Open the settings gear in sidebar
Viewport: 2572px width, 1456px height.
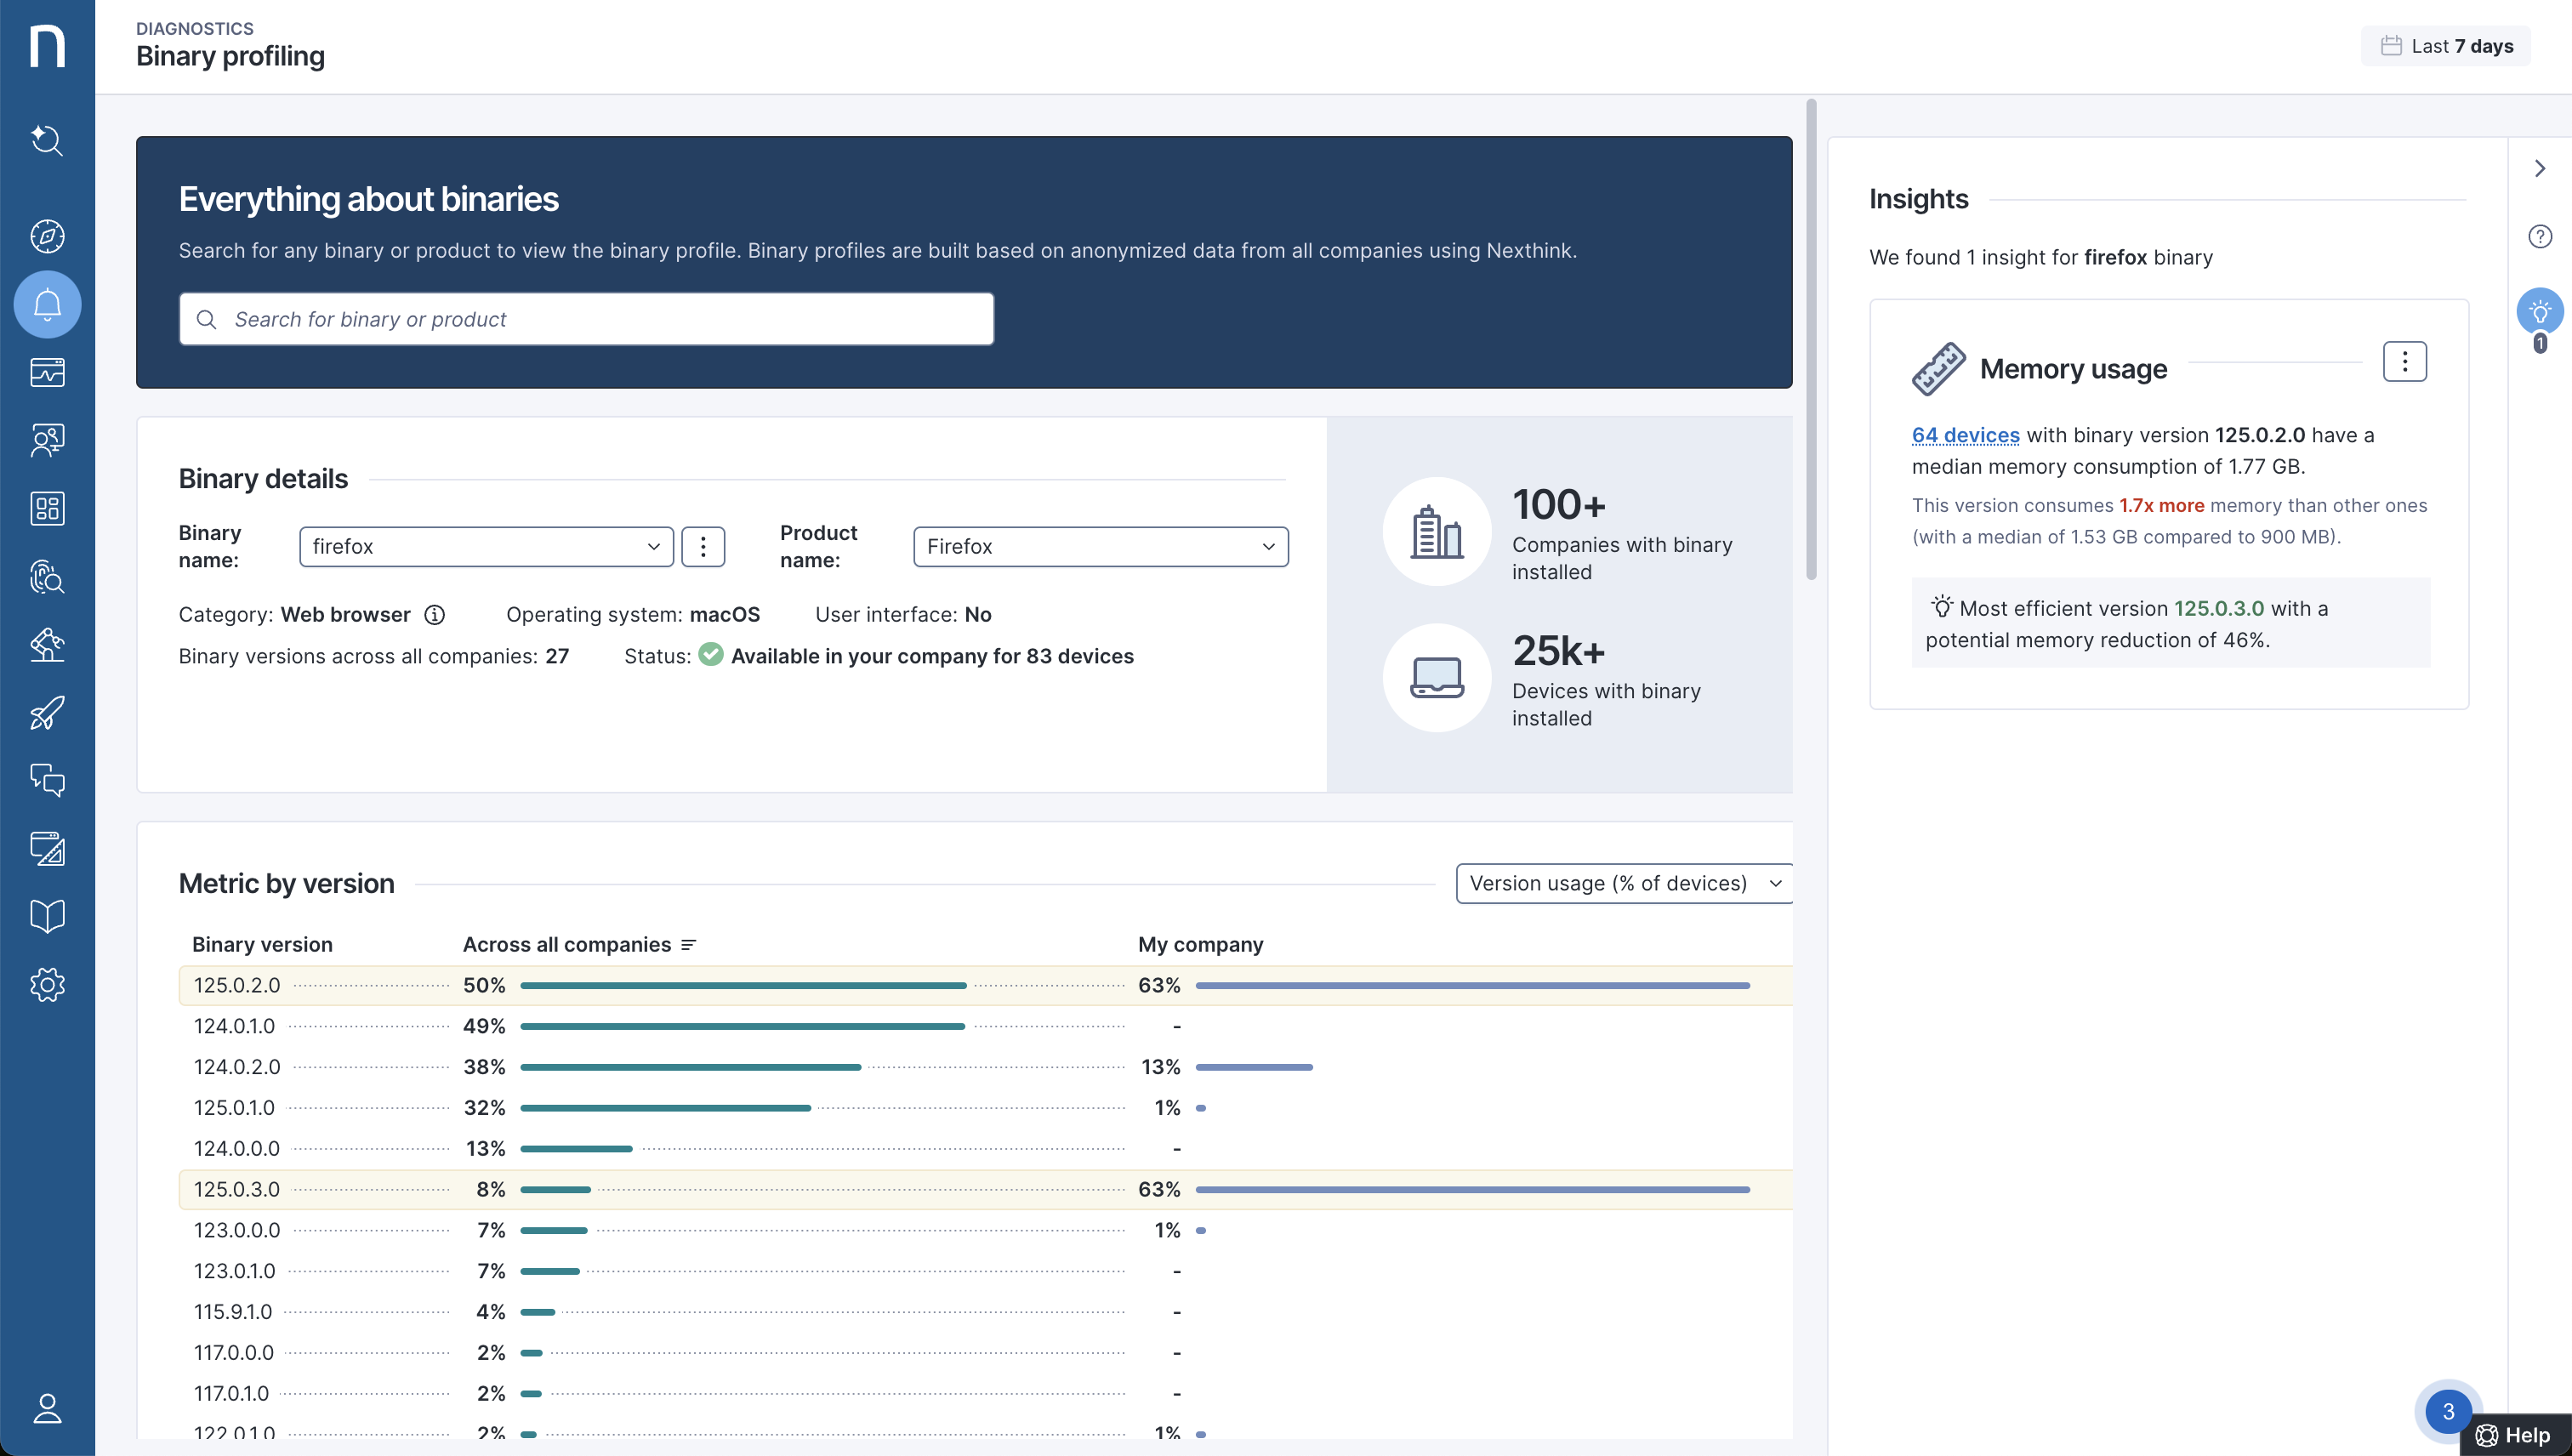click(x=47, y=985)
